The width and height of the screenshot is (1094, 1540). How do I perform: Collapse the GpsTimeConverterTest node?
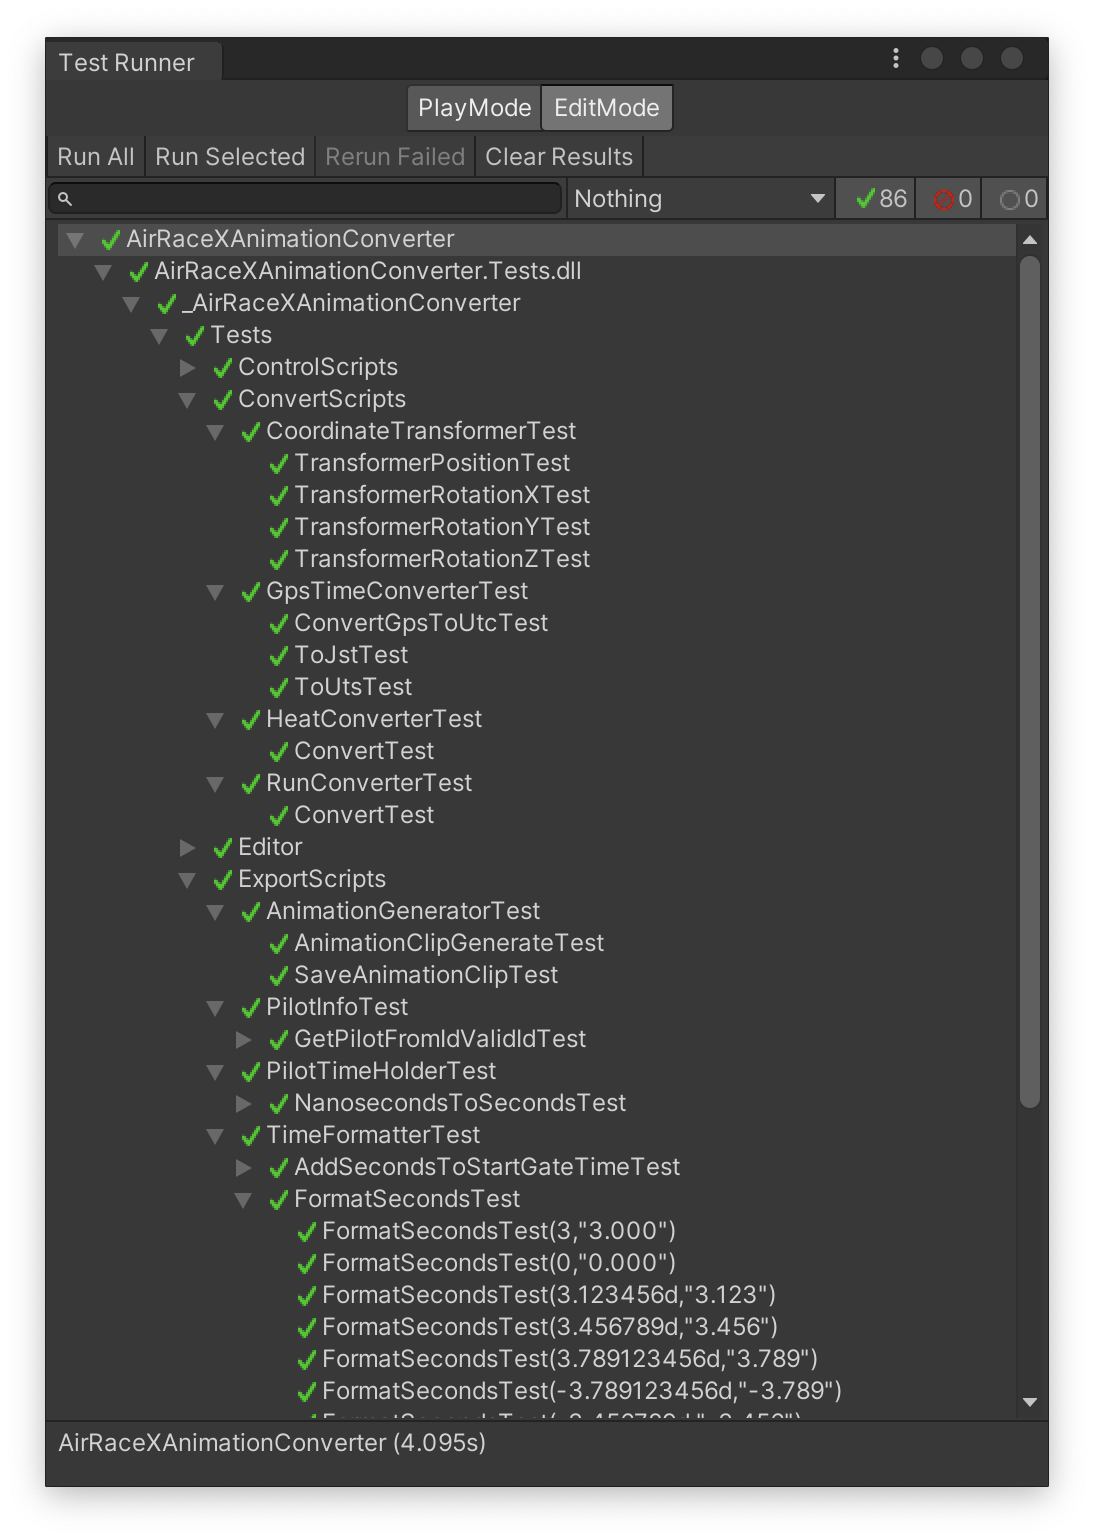pos(215,592)
